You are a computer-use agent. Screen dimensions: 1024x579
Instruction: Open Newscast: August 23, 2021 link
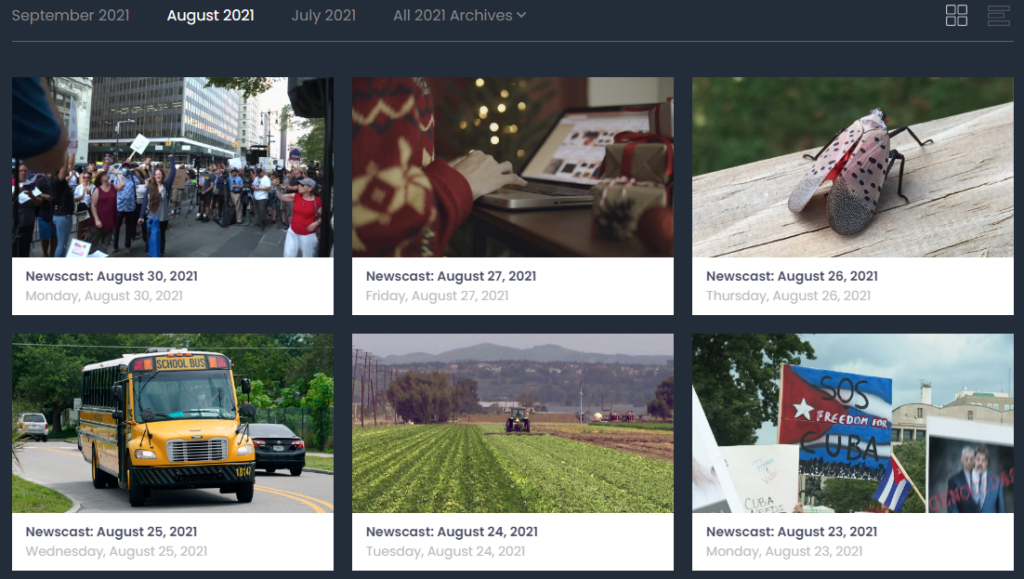point(792,532)
